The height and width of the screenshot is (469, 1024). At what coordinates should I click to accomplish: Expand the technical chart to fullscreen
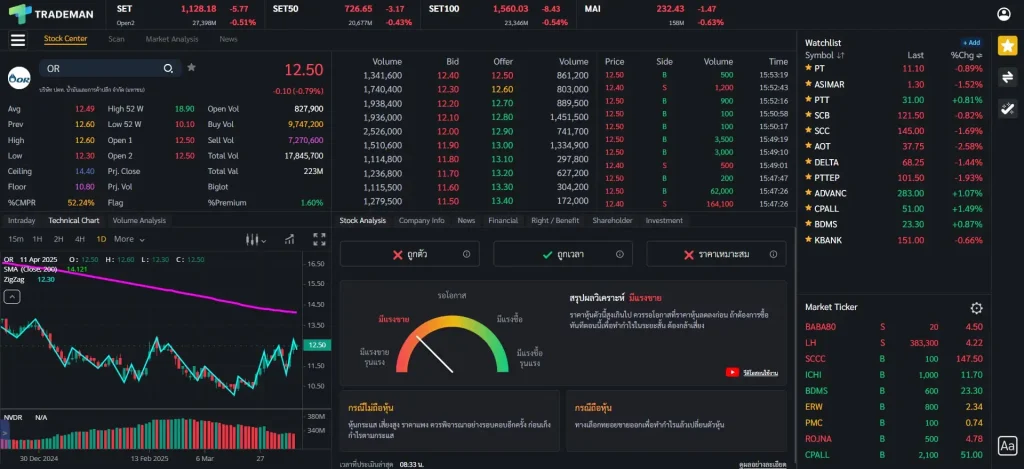(319, 240)
